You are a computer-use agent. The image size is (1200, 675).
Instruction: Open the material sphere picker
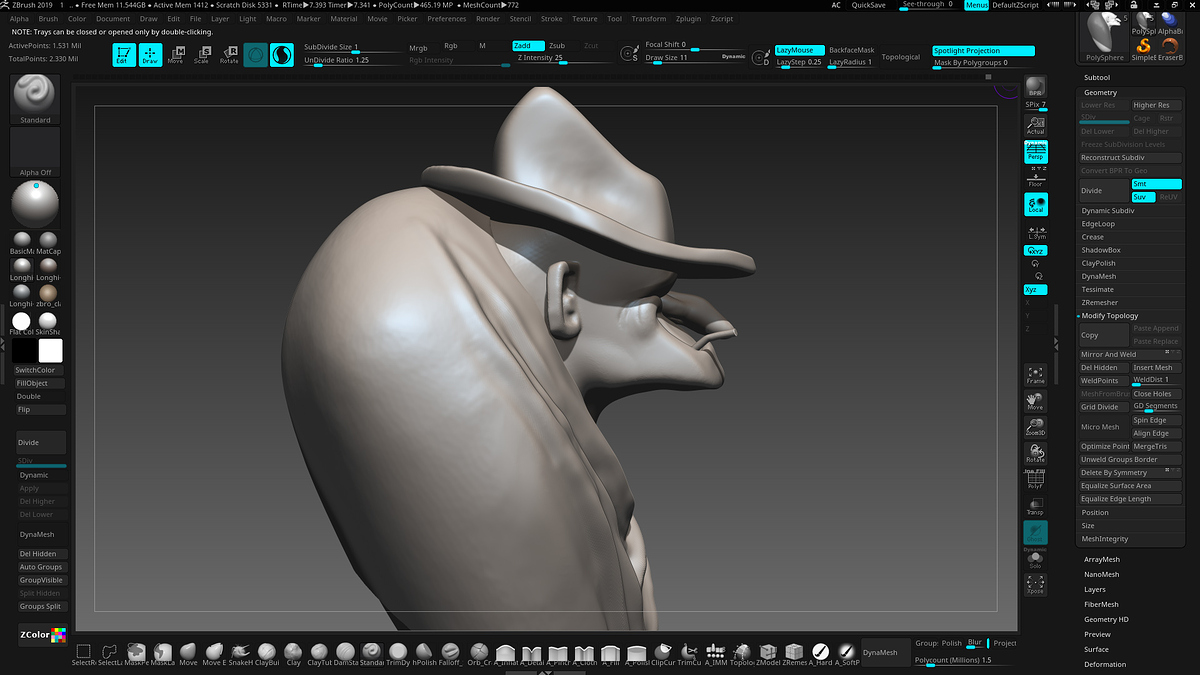[35, 204]
